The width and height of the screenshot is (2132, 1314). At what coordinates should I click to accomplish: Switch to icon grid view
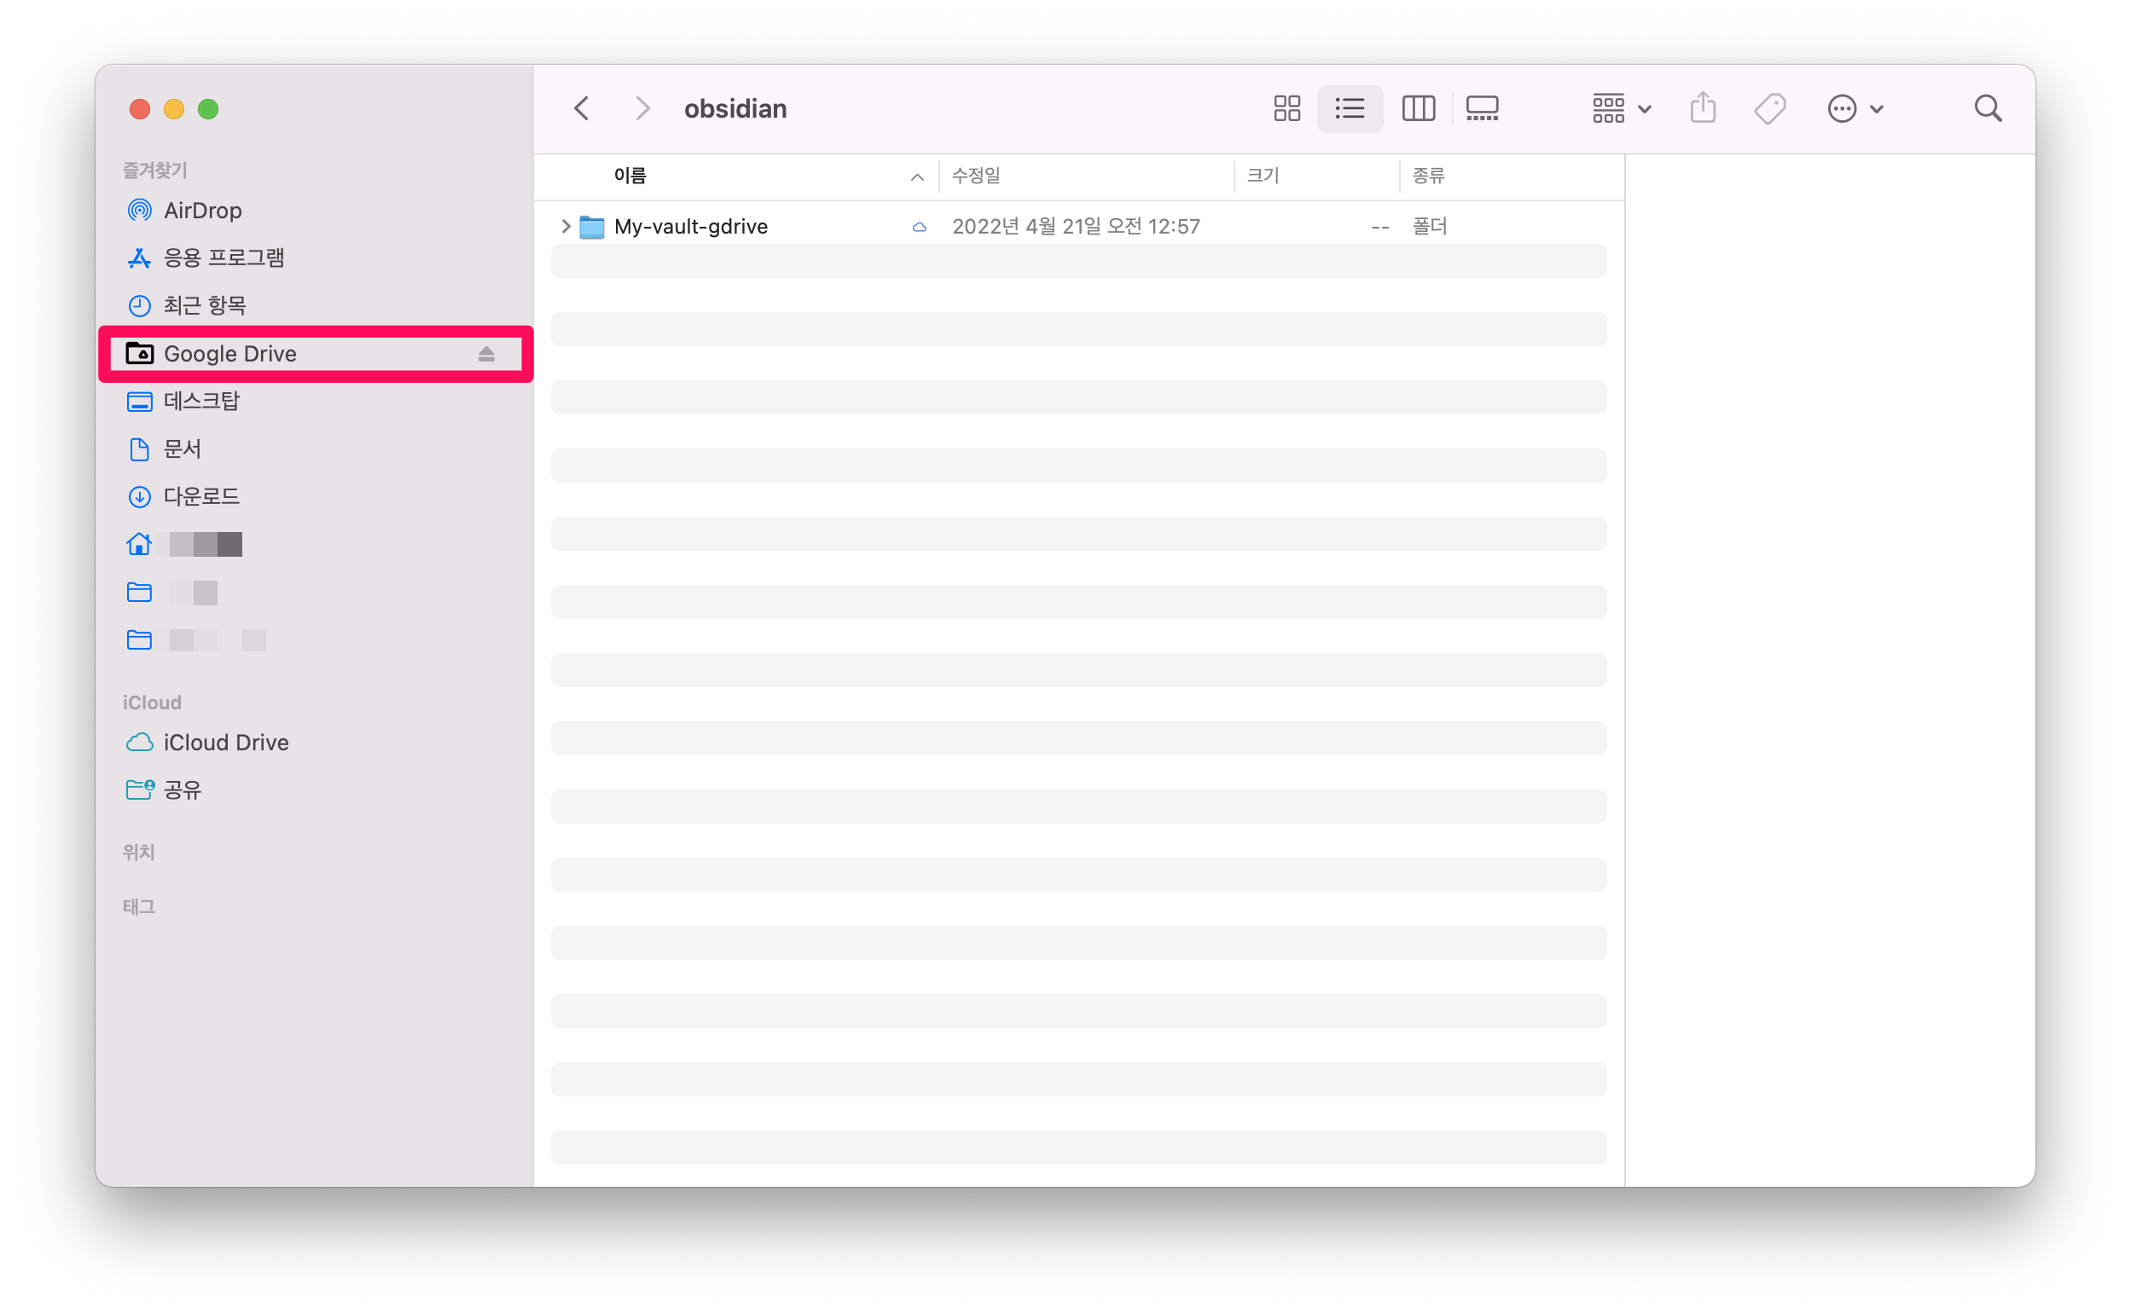point(1286,108)
